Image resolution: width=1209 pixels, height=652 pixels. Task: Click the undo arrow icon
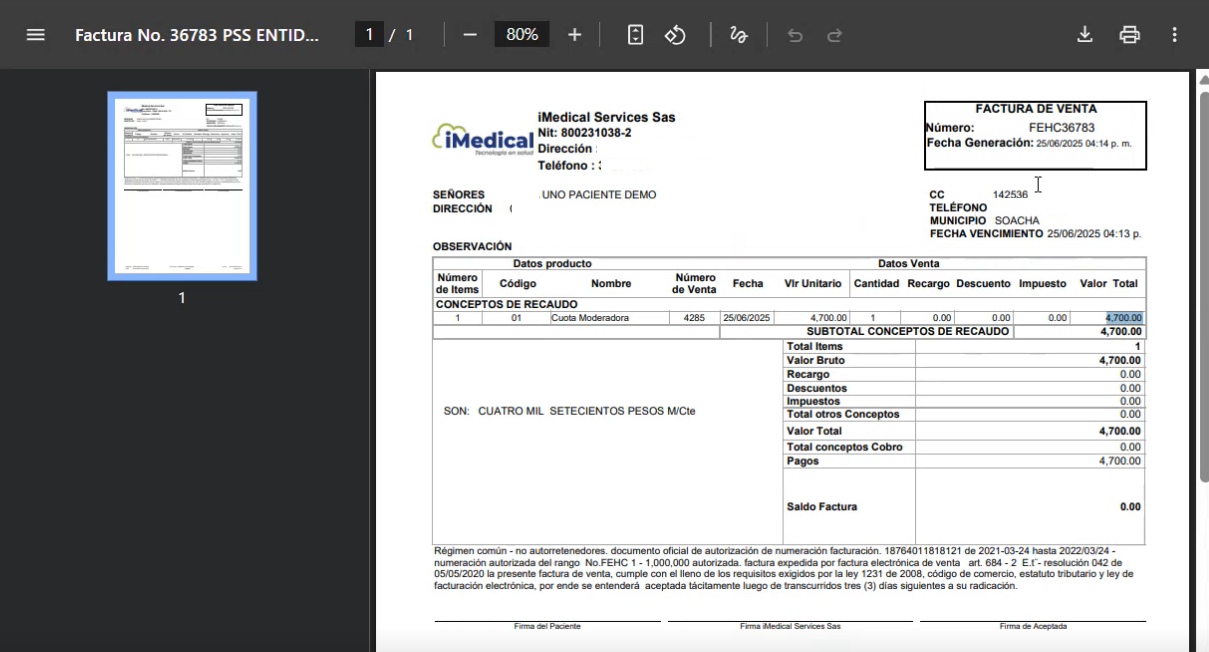[794, 34]
